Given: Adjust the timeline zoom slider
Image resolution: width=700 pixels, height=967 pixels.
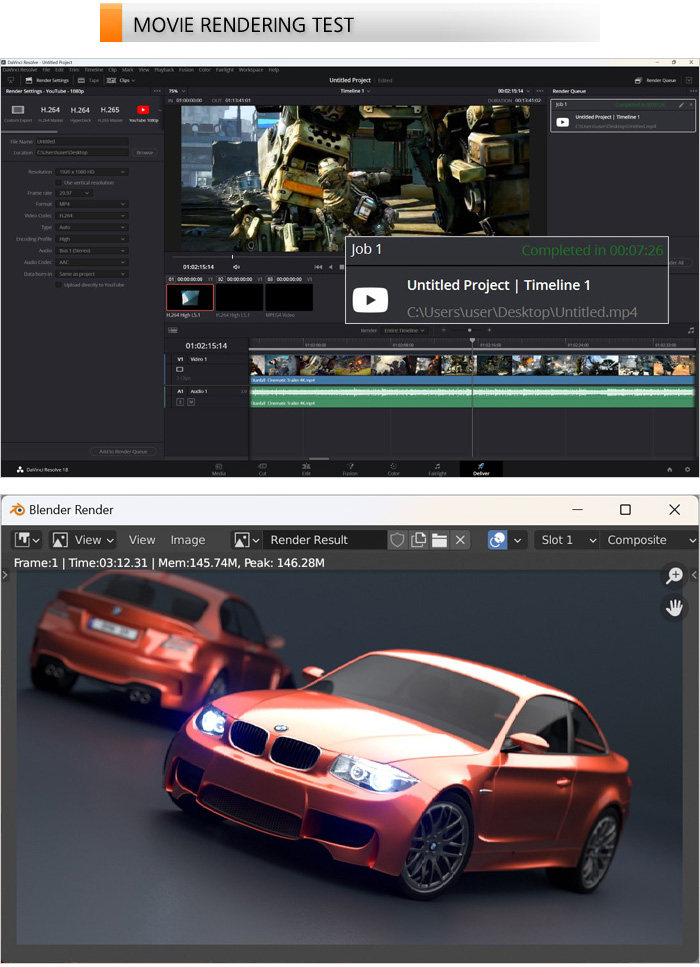Looking at the screenshot, I should [x=467, y=331].
